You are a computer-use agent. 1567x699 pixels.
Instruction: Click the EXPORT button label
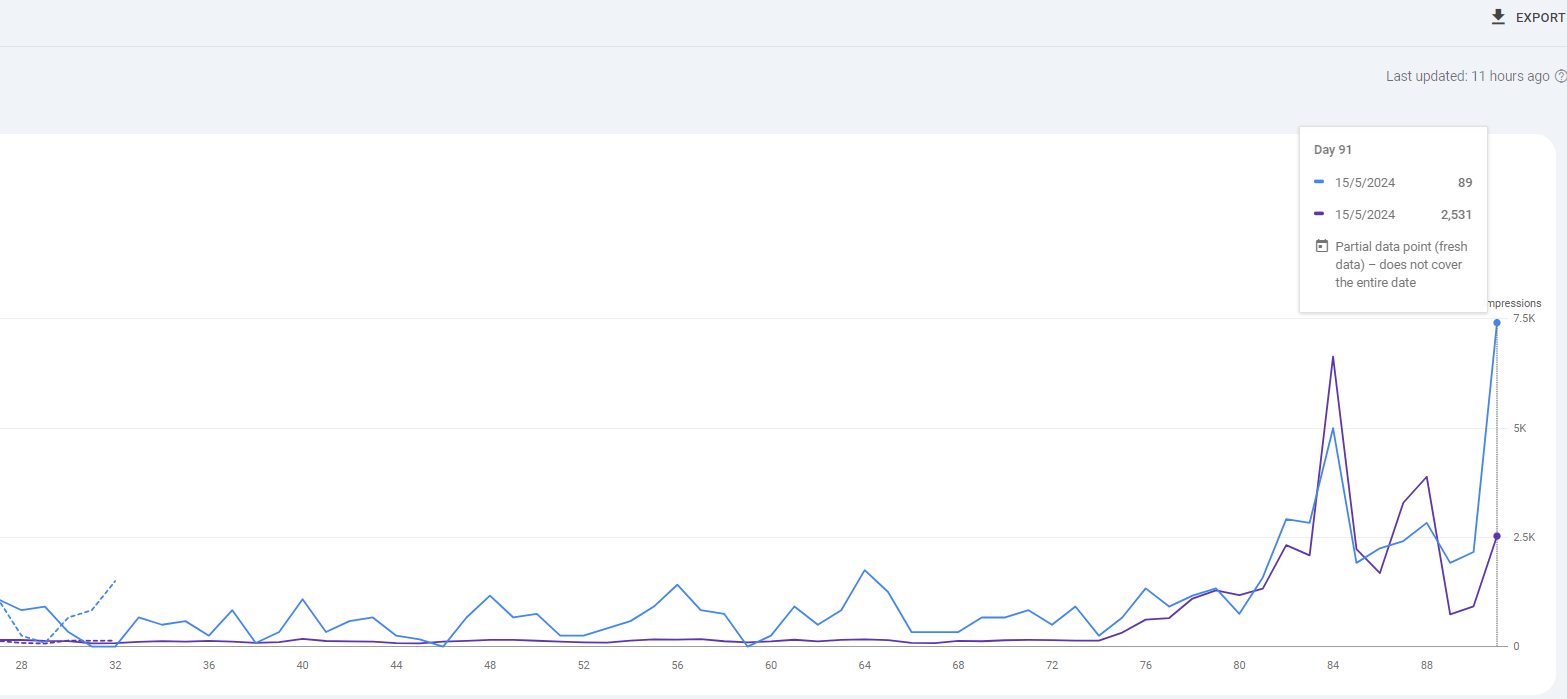click(x=1540, y=18)
